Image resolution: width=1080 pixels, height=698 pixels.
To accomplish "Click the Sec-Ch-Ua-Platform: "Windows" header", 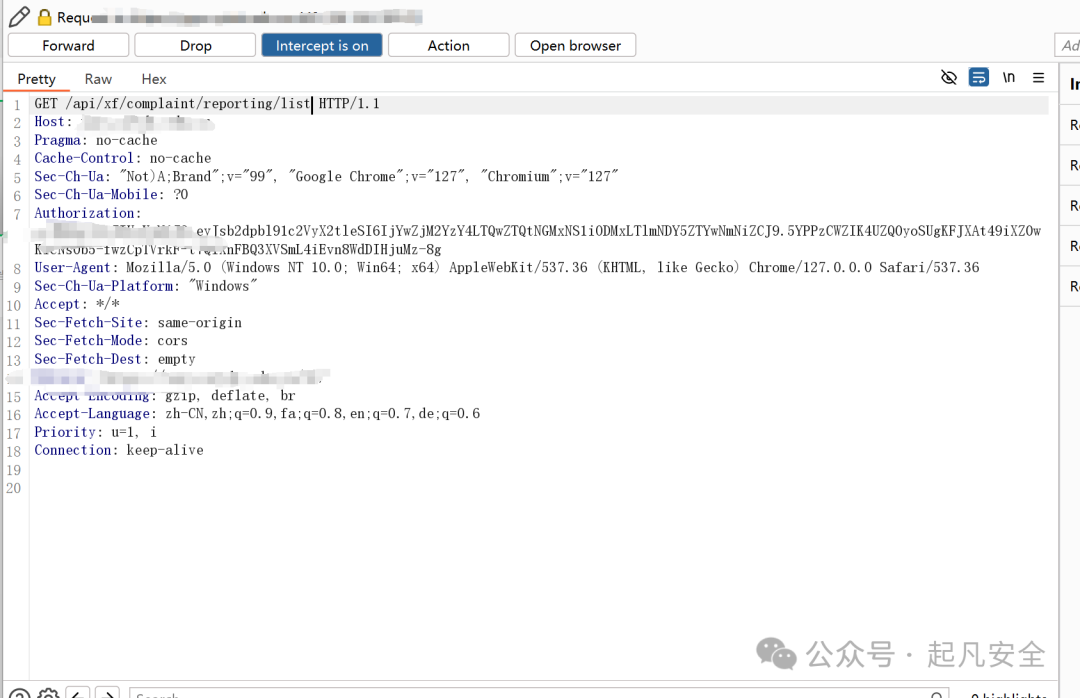I will click(x=146, y=286).
